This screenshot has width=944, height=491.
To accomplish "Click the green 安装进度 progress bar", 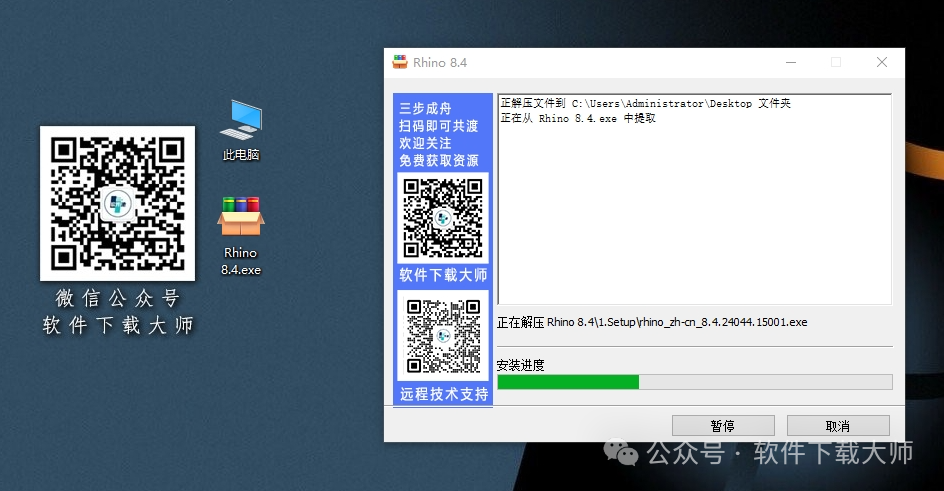I will coord(695,382).
